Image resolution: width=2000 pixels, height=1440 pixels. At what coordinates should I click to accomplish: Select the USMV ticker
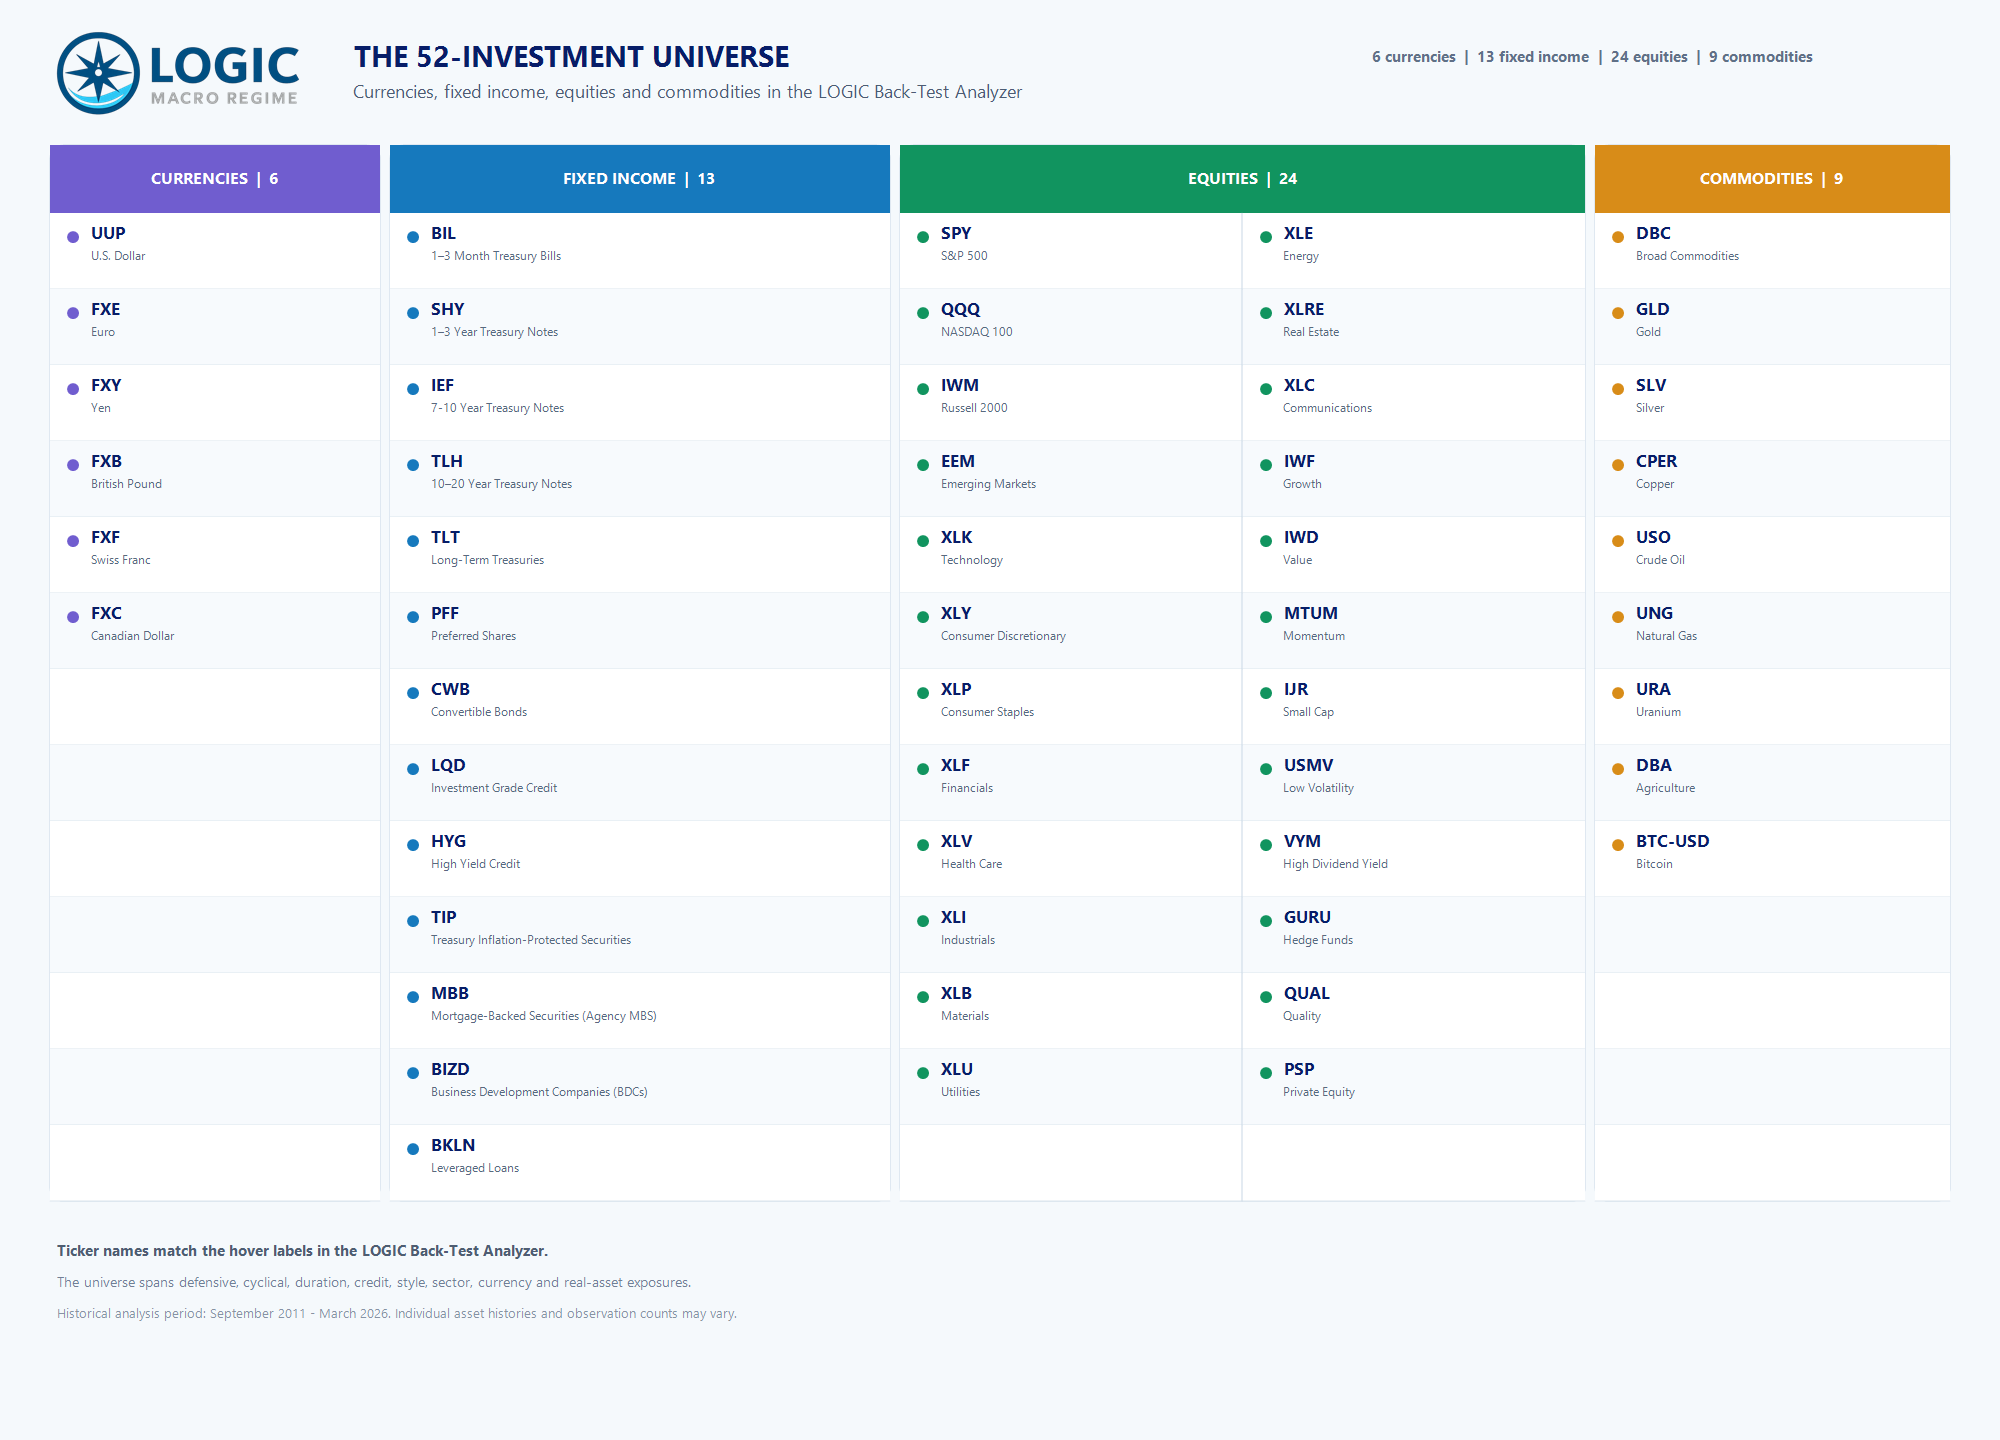tap(1308, 766)
